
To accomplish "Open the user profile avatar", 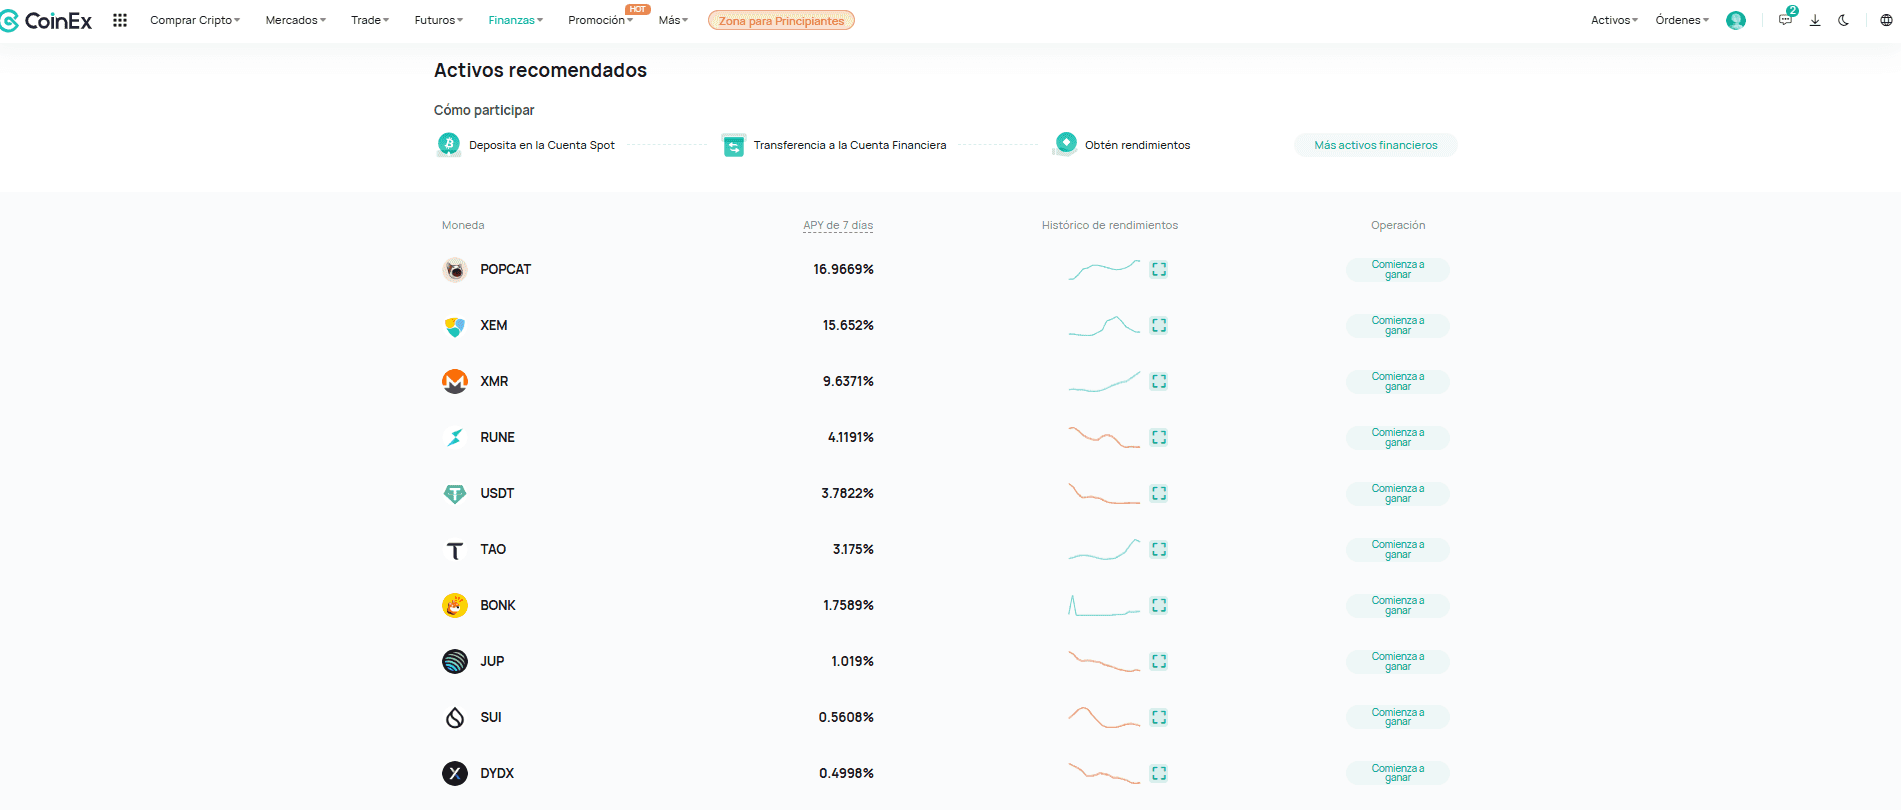I will tap(1736, 20).
